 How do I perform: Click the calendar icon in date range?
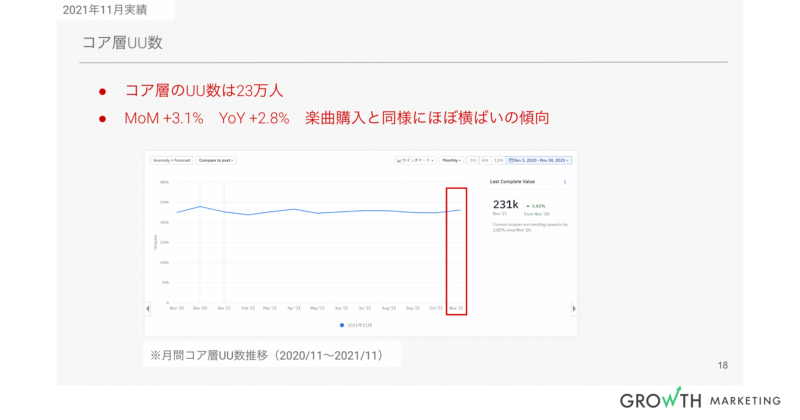tap(511, 160)
